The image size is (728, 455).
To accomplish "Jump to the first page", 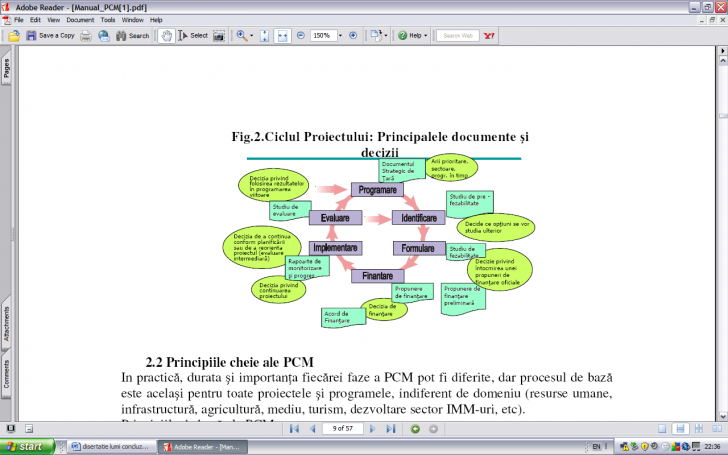I will 293,429.
